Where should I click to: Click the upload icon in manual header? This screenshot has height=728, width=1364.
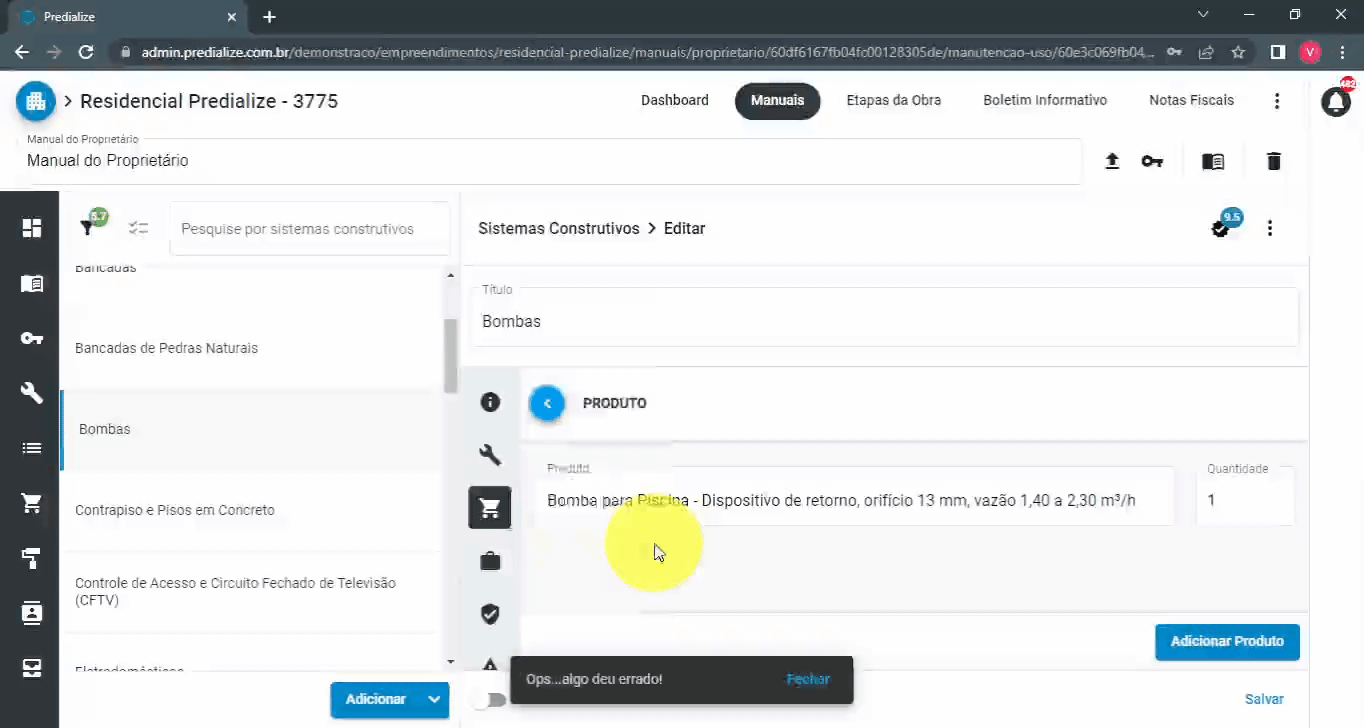1111,161
